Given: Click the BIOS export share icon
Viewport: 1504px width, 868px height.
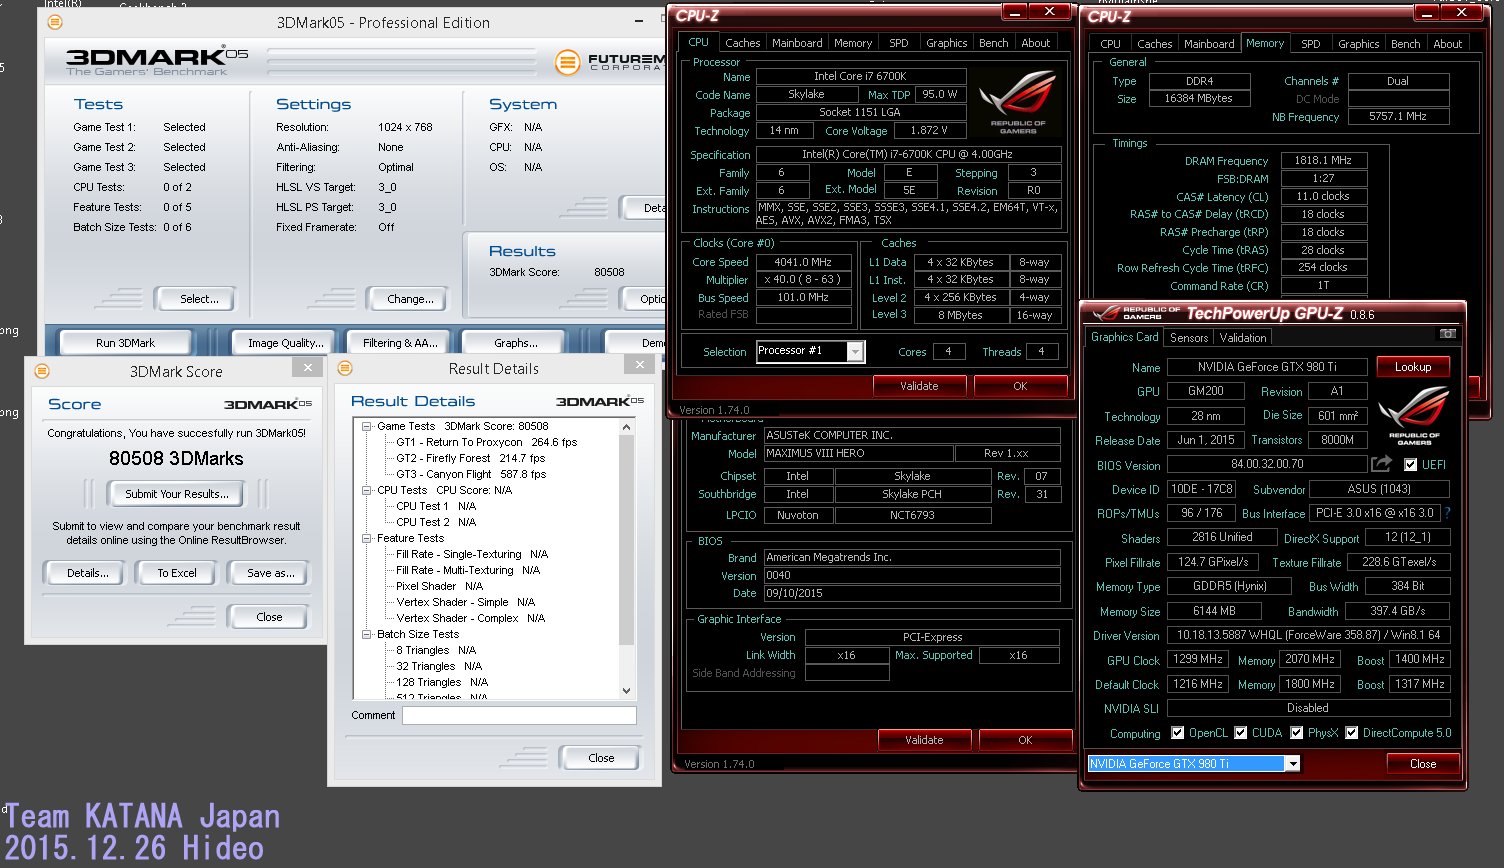Looking at the screenshot, I should tap(1381, 464).
